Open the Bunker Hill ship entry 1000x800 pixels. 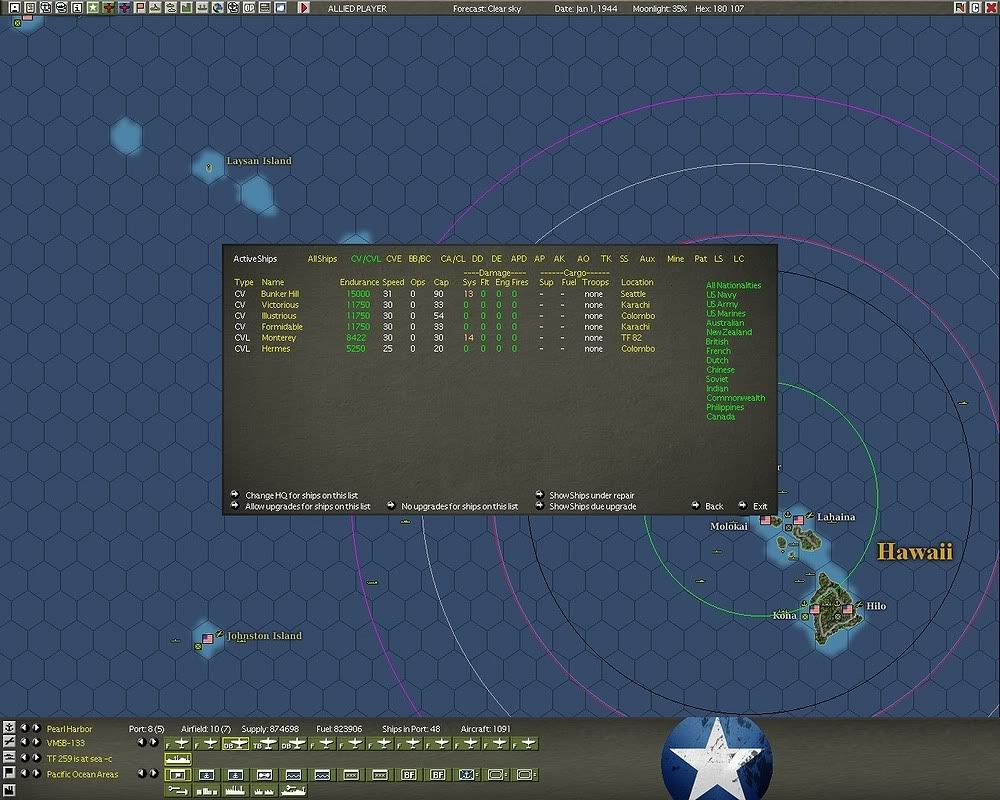click(x=279, y=294)
